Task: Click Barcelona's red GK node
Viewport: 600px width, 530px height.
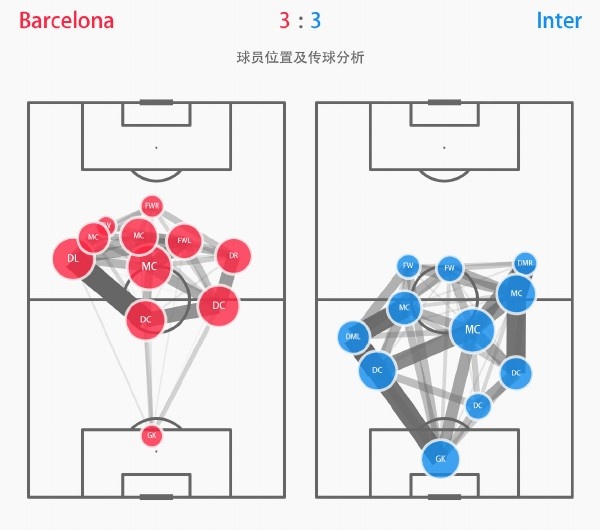Action: [152, 435]
